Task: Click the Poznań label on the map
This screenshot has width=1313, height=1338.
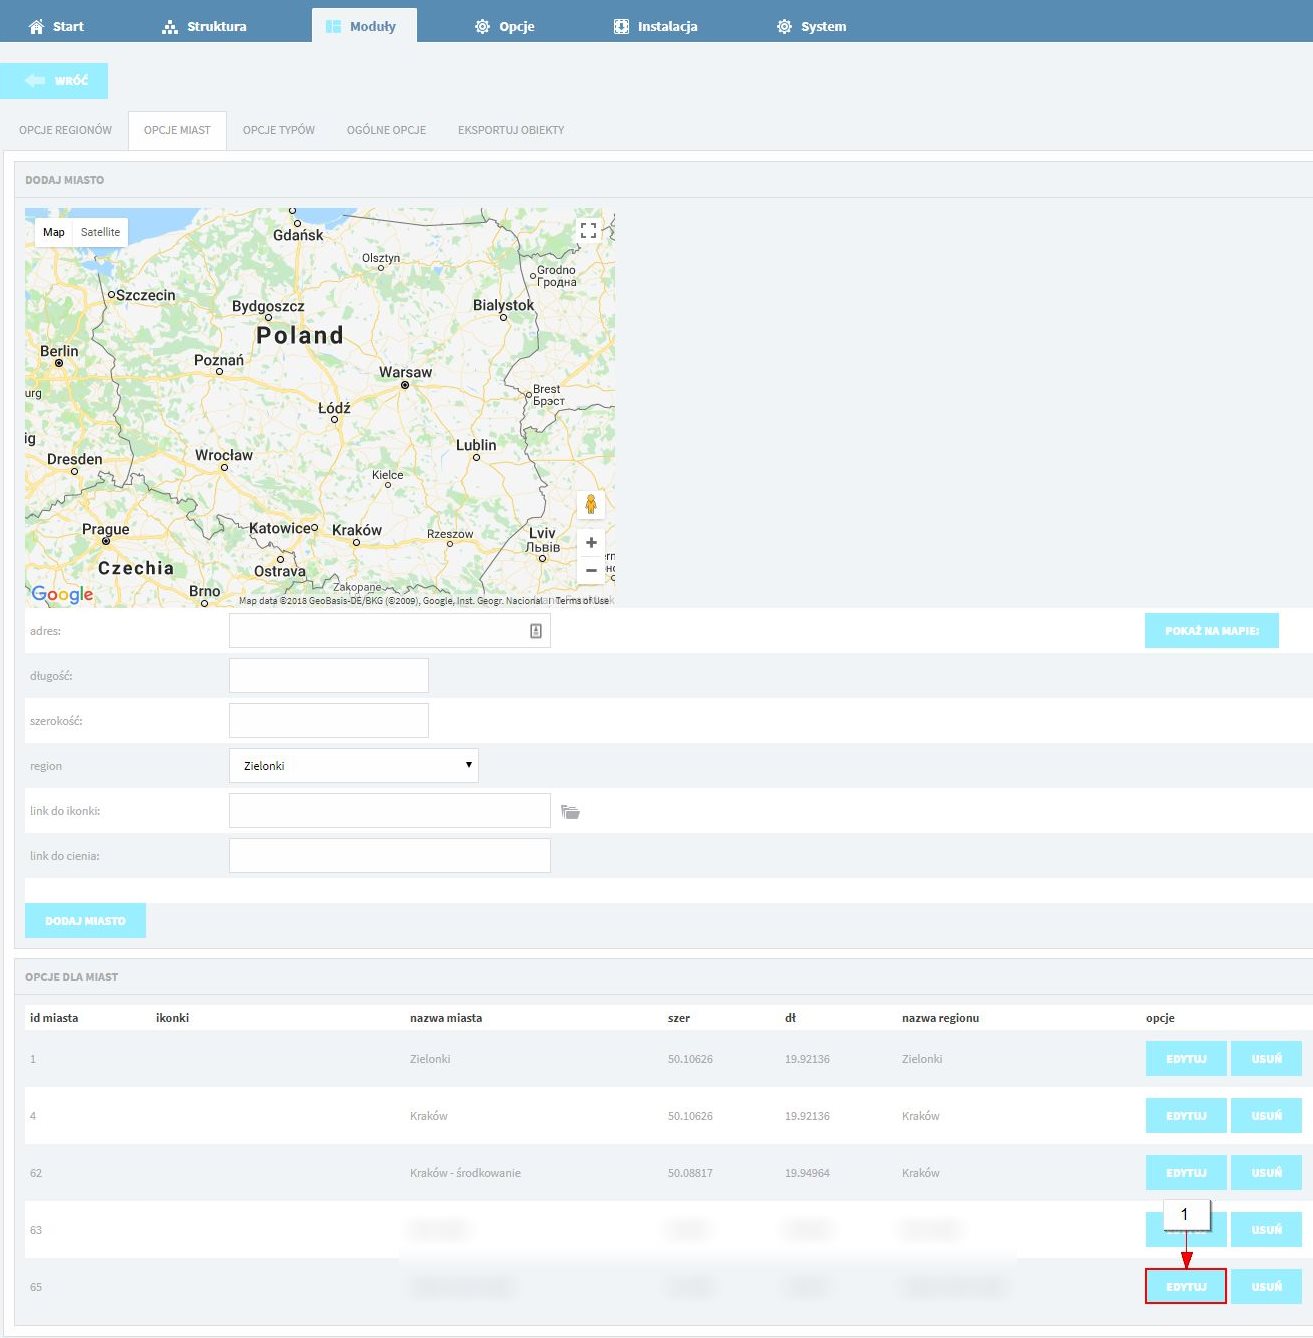Action: point(219,360)
